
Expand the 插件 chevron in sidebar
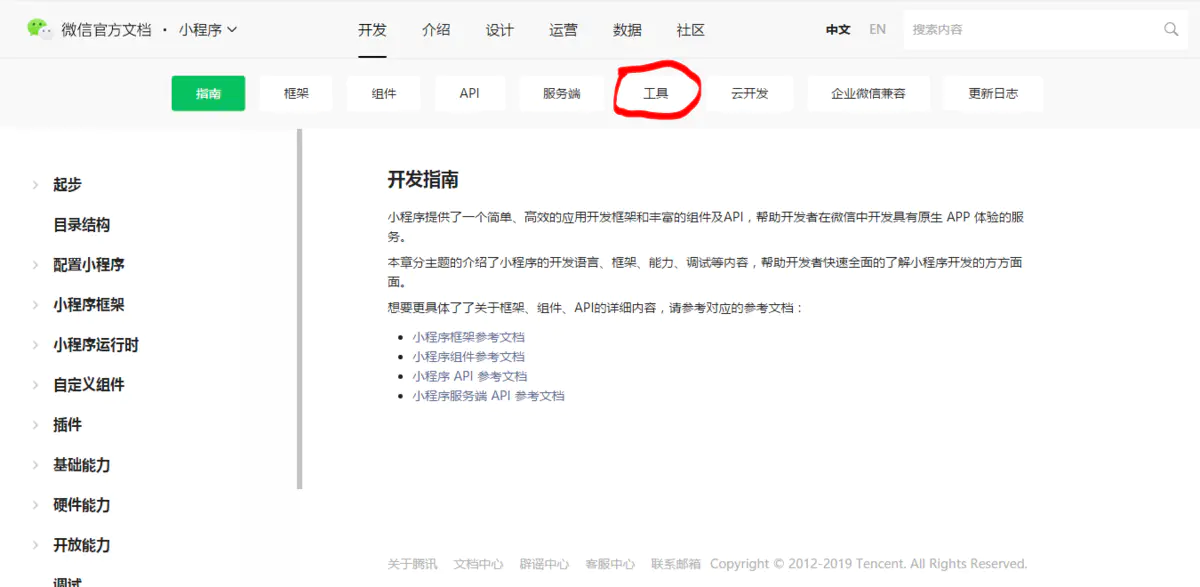[35, 425]
